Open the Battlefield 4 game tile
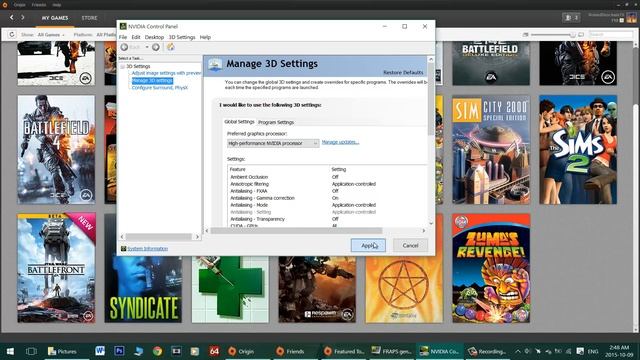640x360 pixels. 56,149
